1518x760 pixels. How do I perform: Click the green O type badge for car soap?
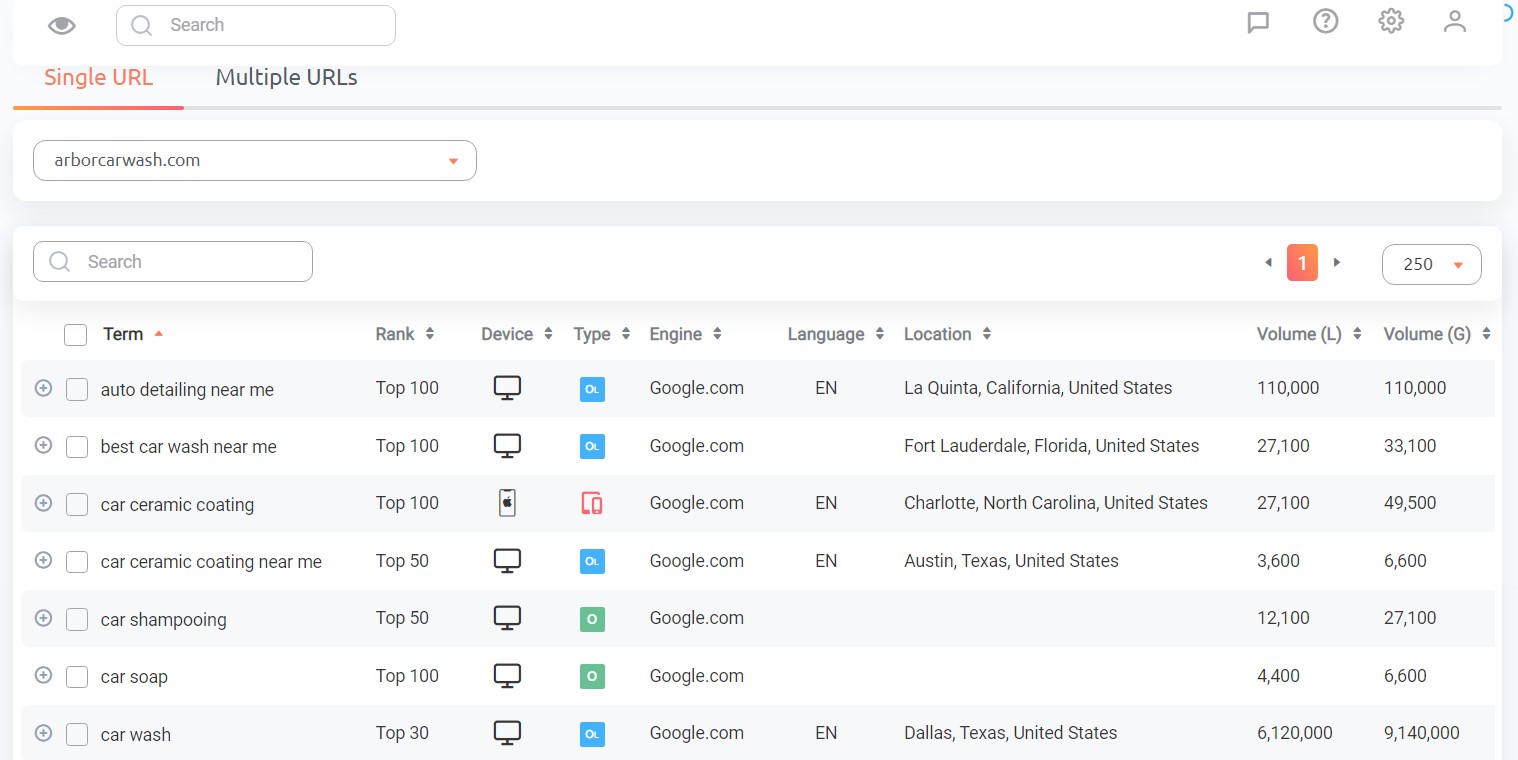point(592,677)
